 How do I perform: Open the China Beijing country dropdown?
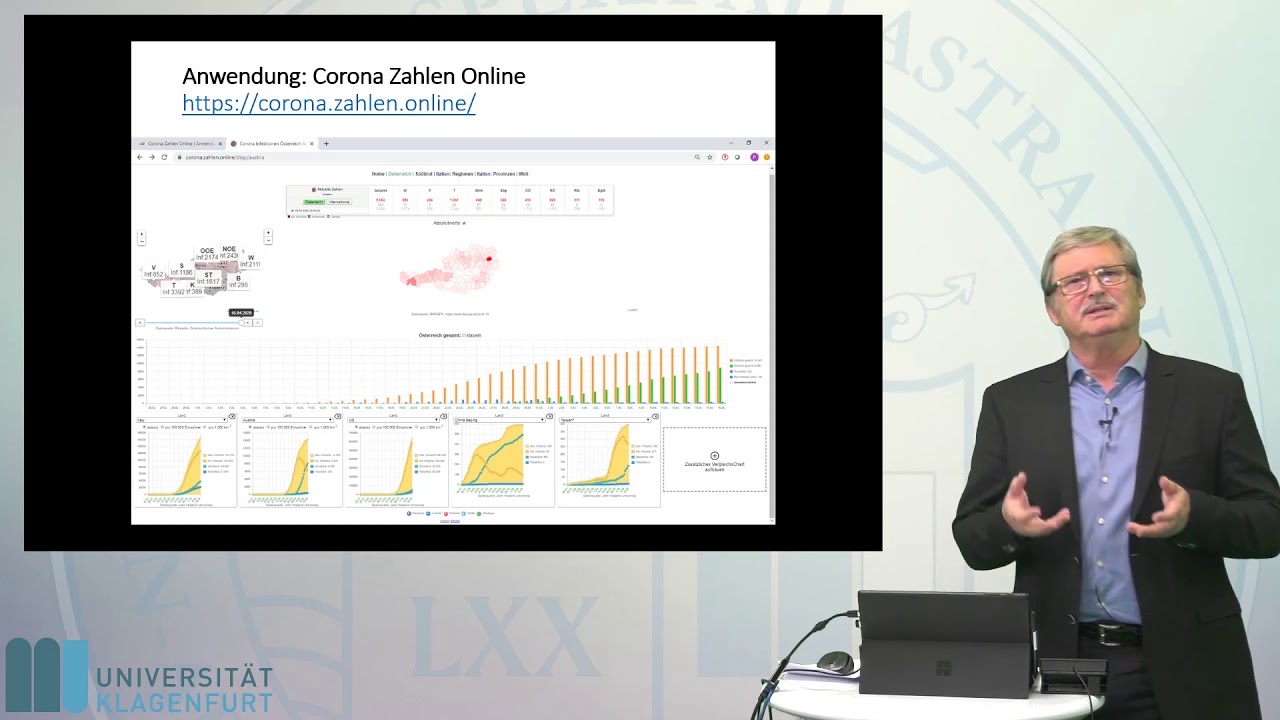click(500, 420)
